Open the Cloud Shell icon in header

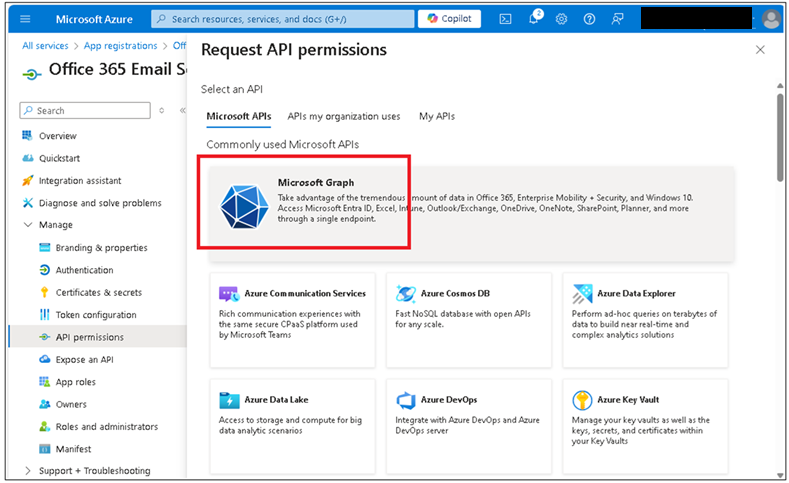click(x=505, y=19)
